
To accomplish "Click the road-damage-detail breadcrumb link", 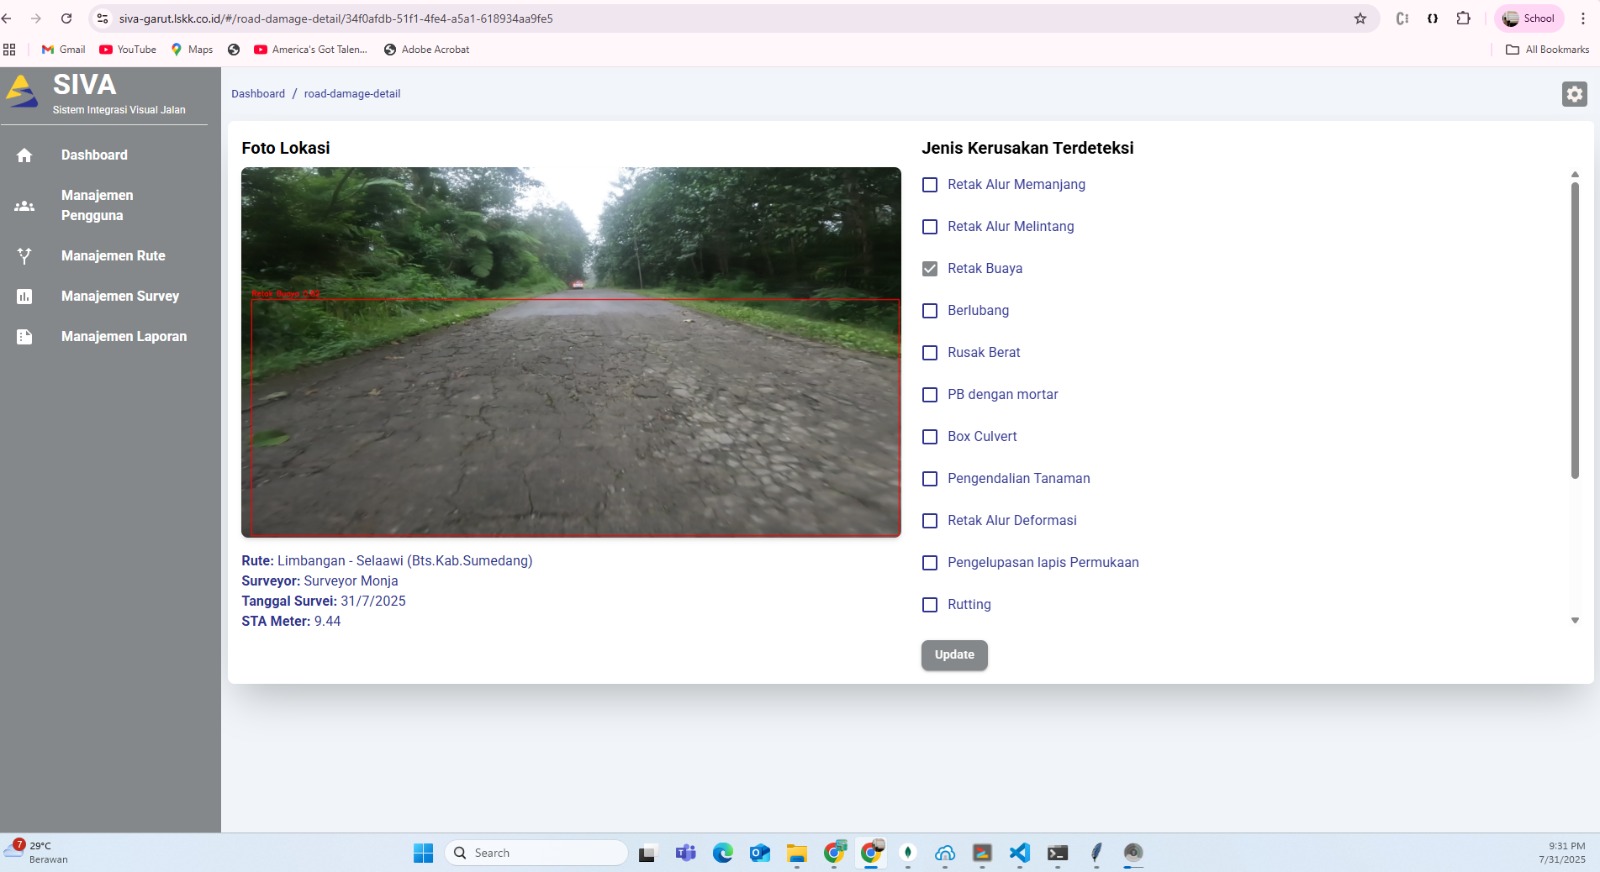I will (x=352, y=94).
